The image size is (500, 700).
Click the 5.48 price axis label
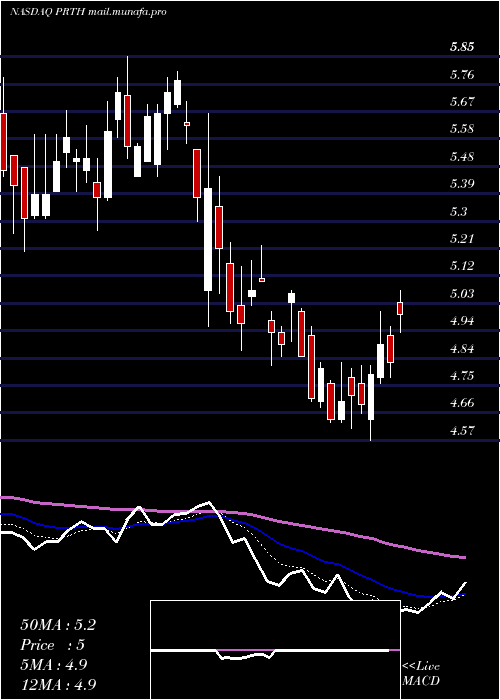coord(462,157)
